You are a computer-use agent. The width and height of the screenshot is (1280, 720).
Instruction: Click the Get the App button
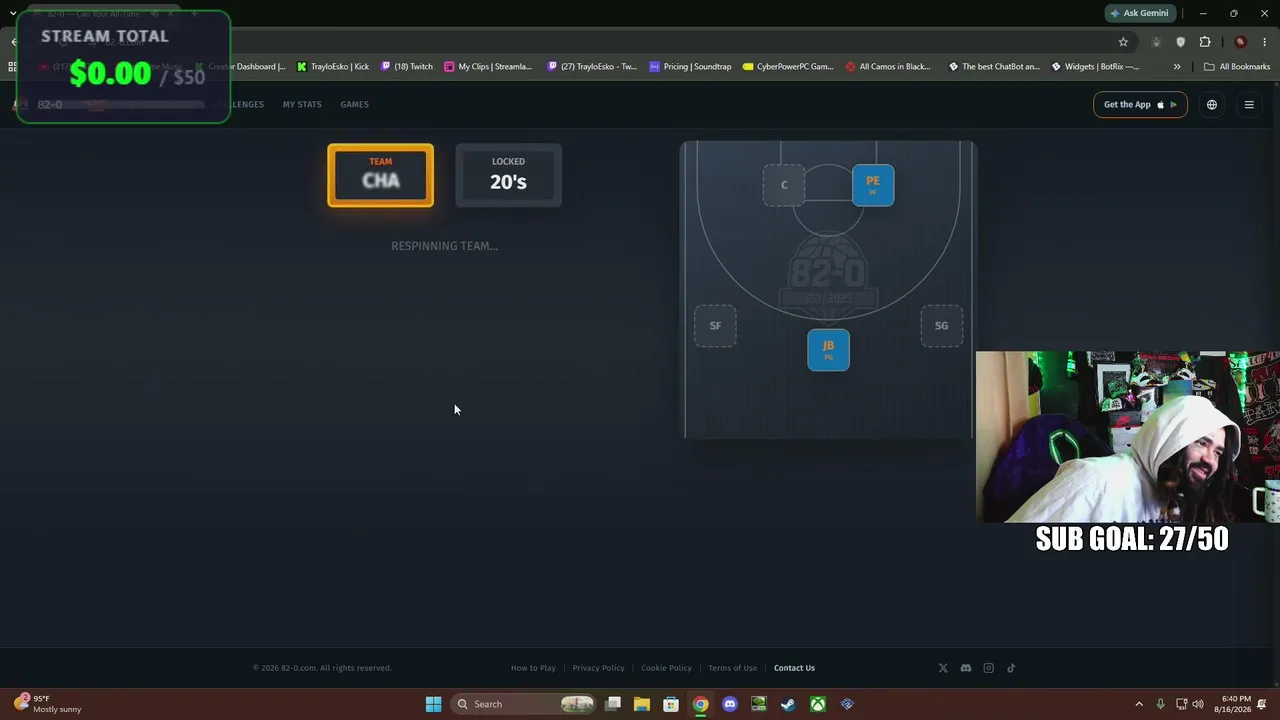click(1140, 105)
